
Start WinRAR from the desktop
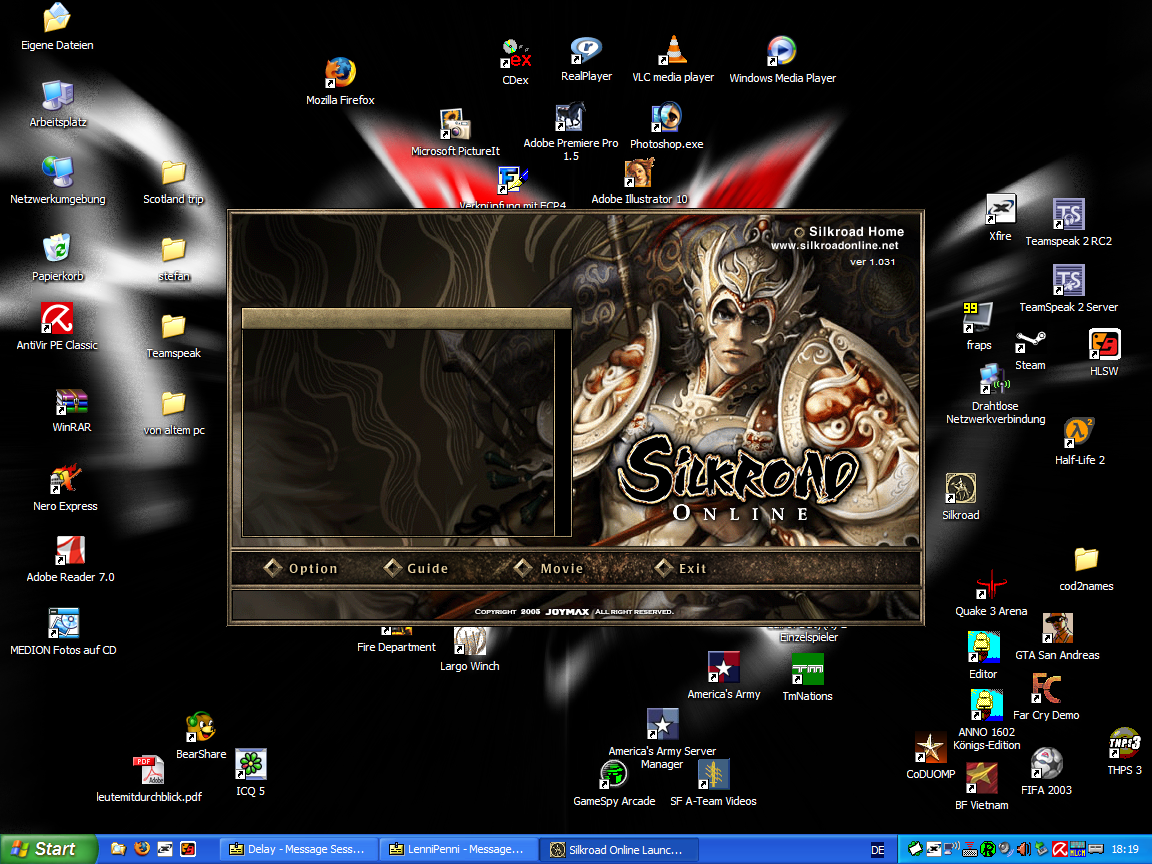(x=71, y=403)
